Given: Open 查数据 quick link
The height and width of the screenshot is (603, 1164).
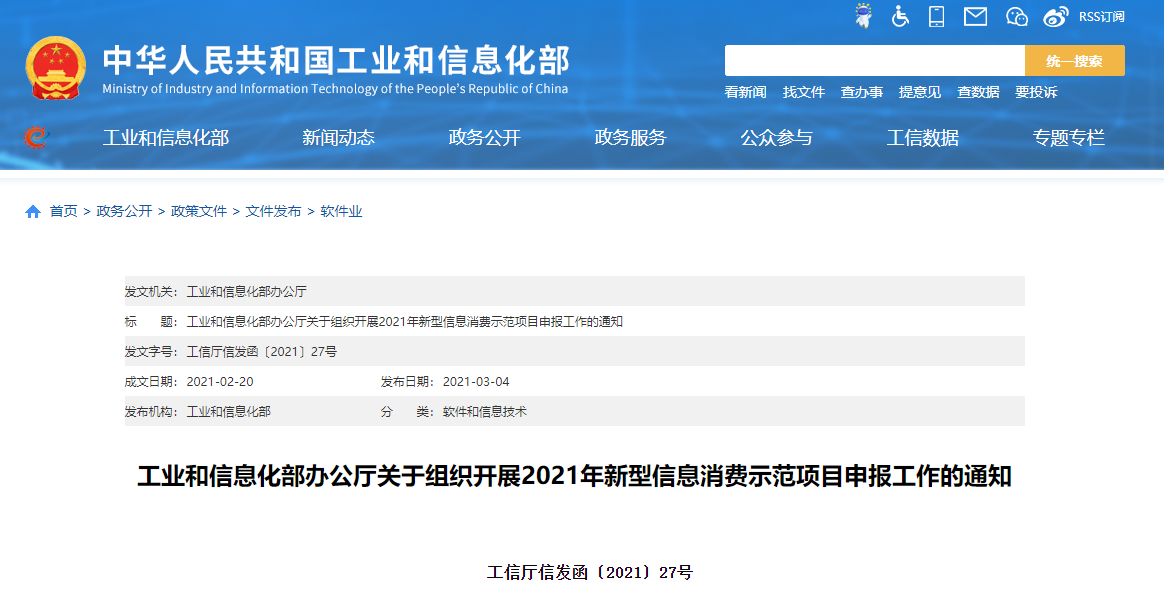Looking at the screenshot, I should tap(978, 92).
